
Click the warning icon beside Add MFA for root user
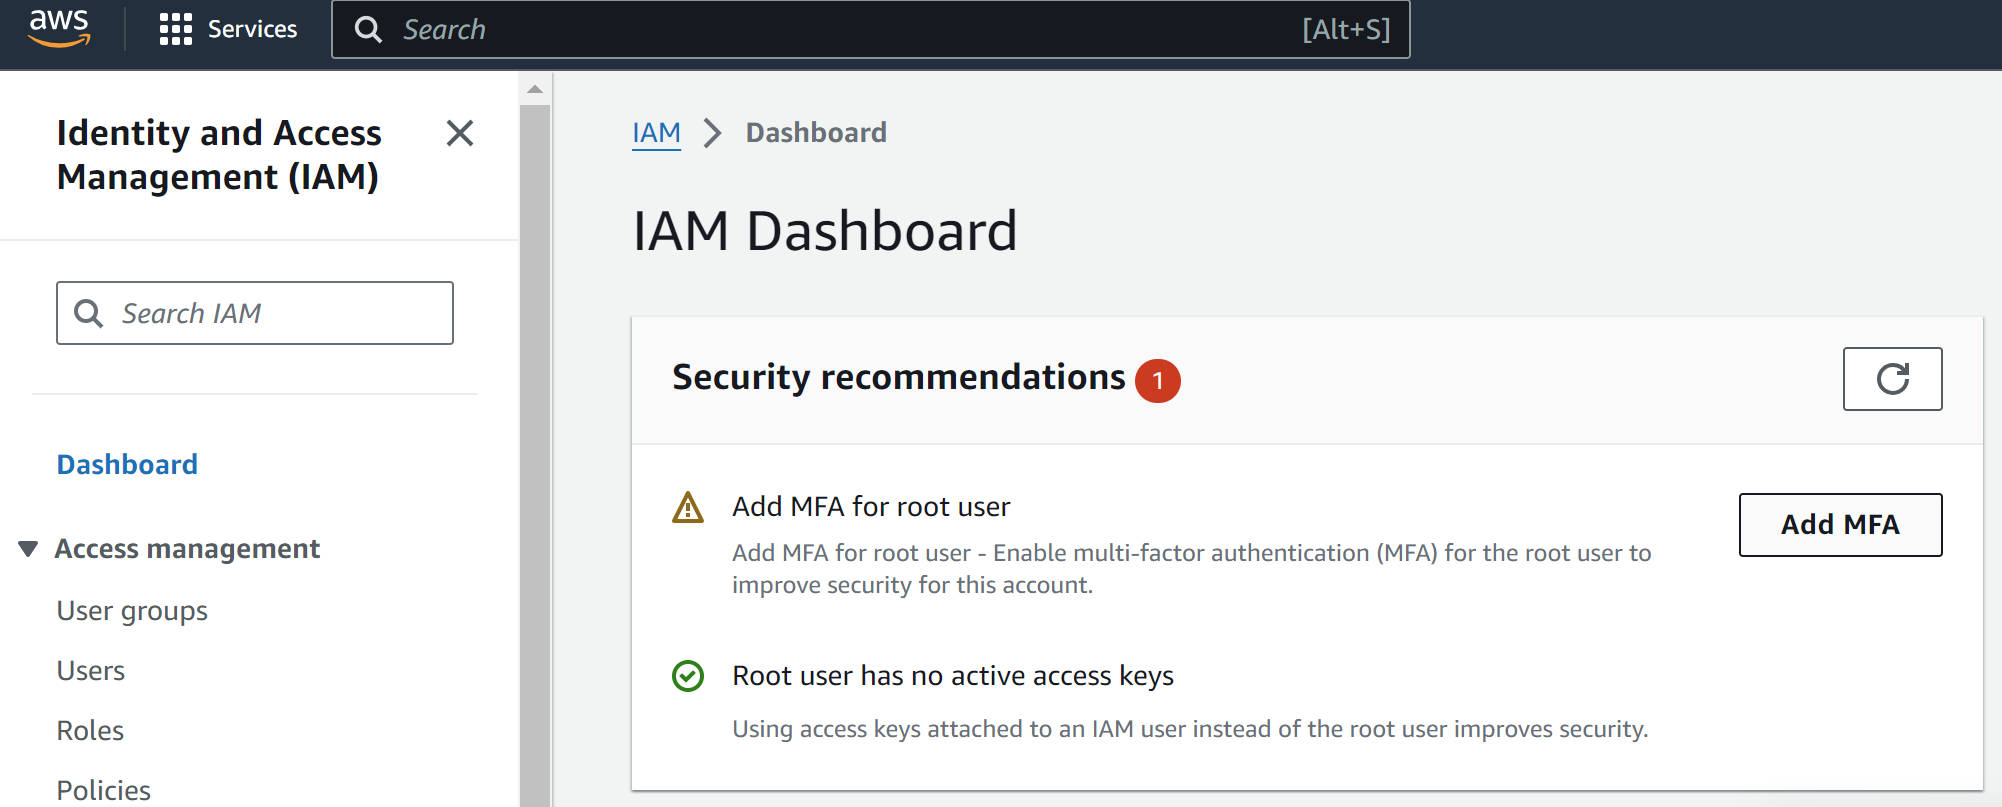click(x=688, y=508)
